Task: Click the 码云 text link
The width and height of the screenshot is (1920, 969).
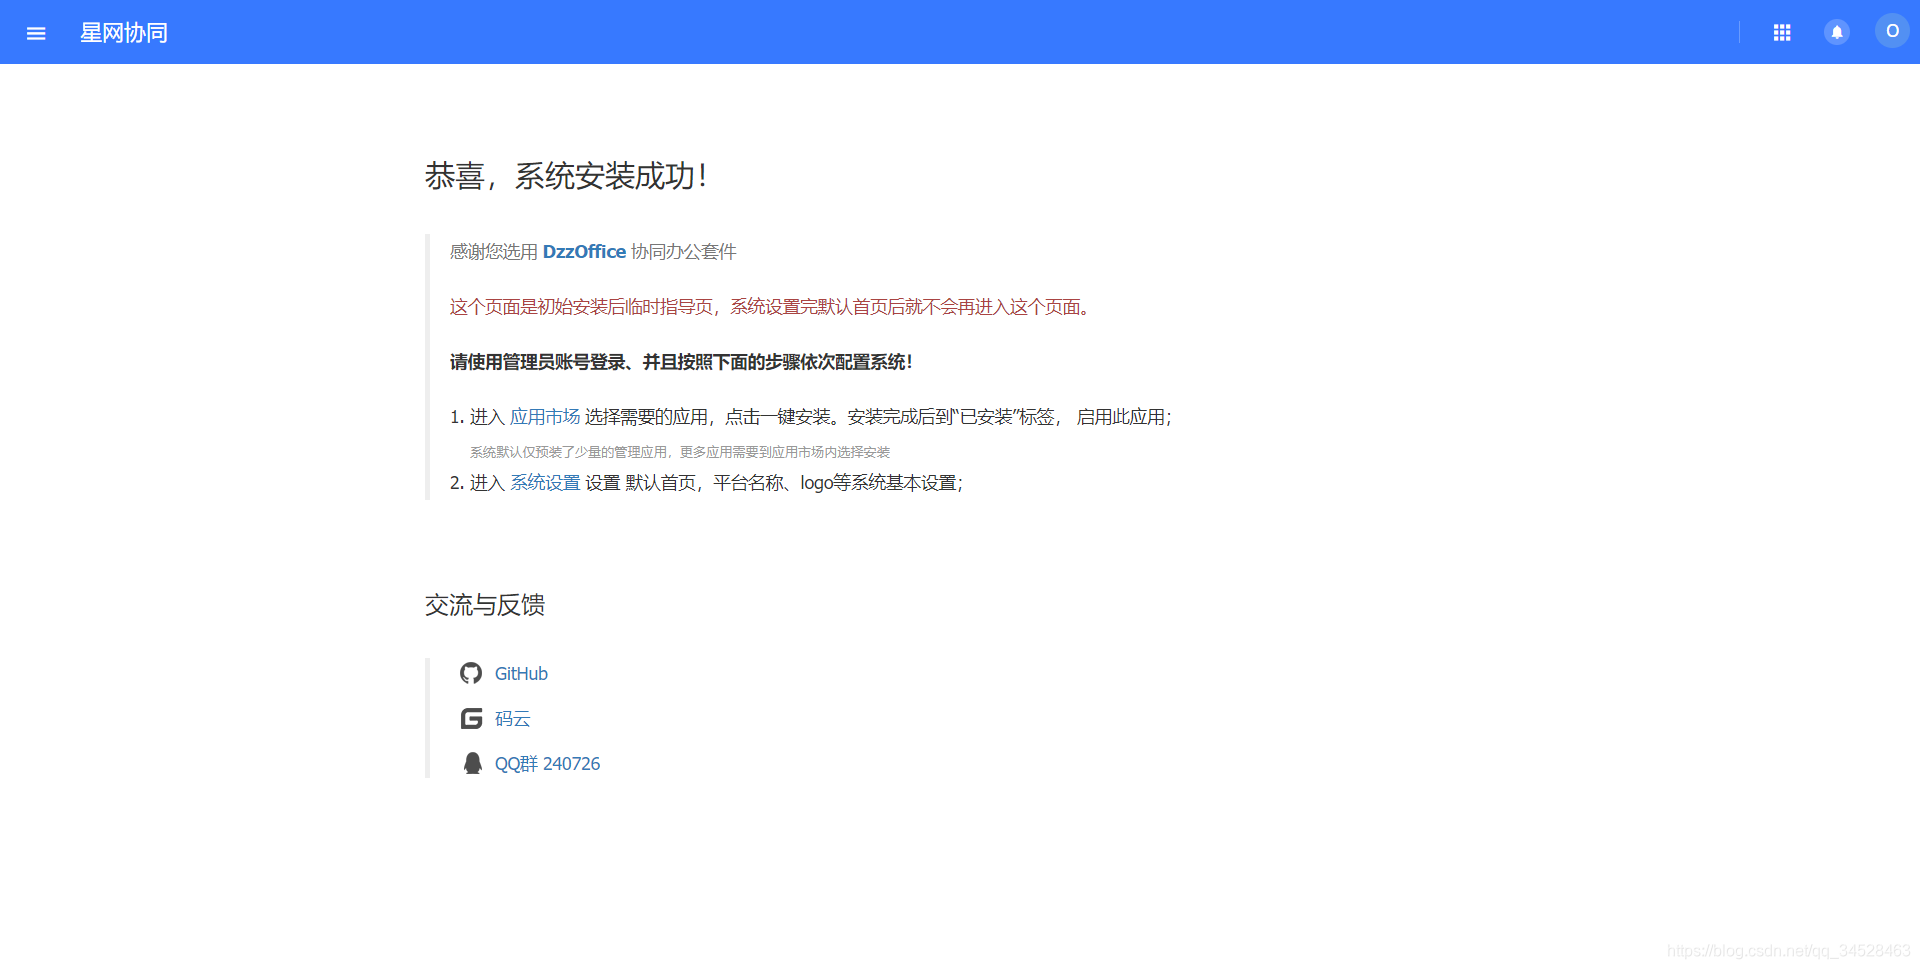Action: click(512, 718)
